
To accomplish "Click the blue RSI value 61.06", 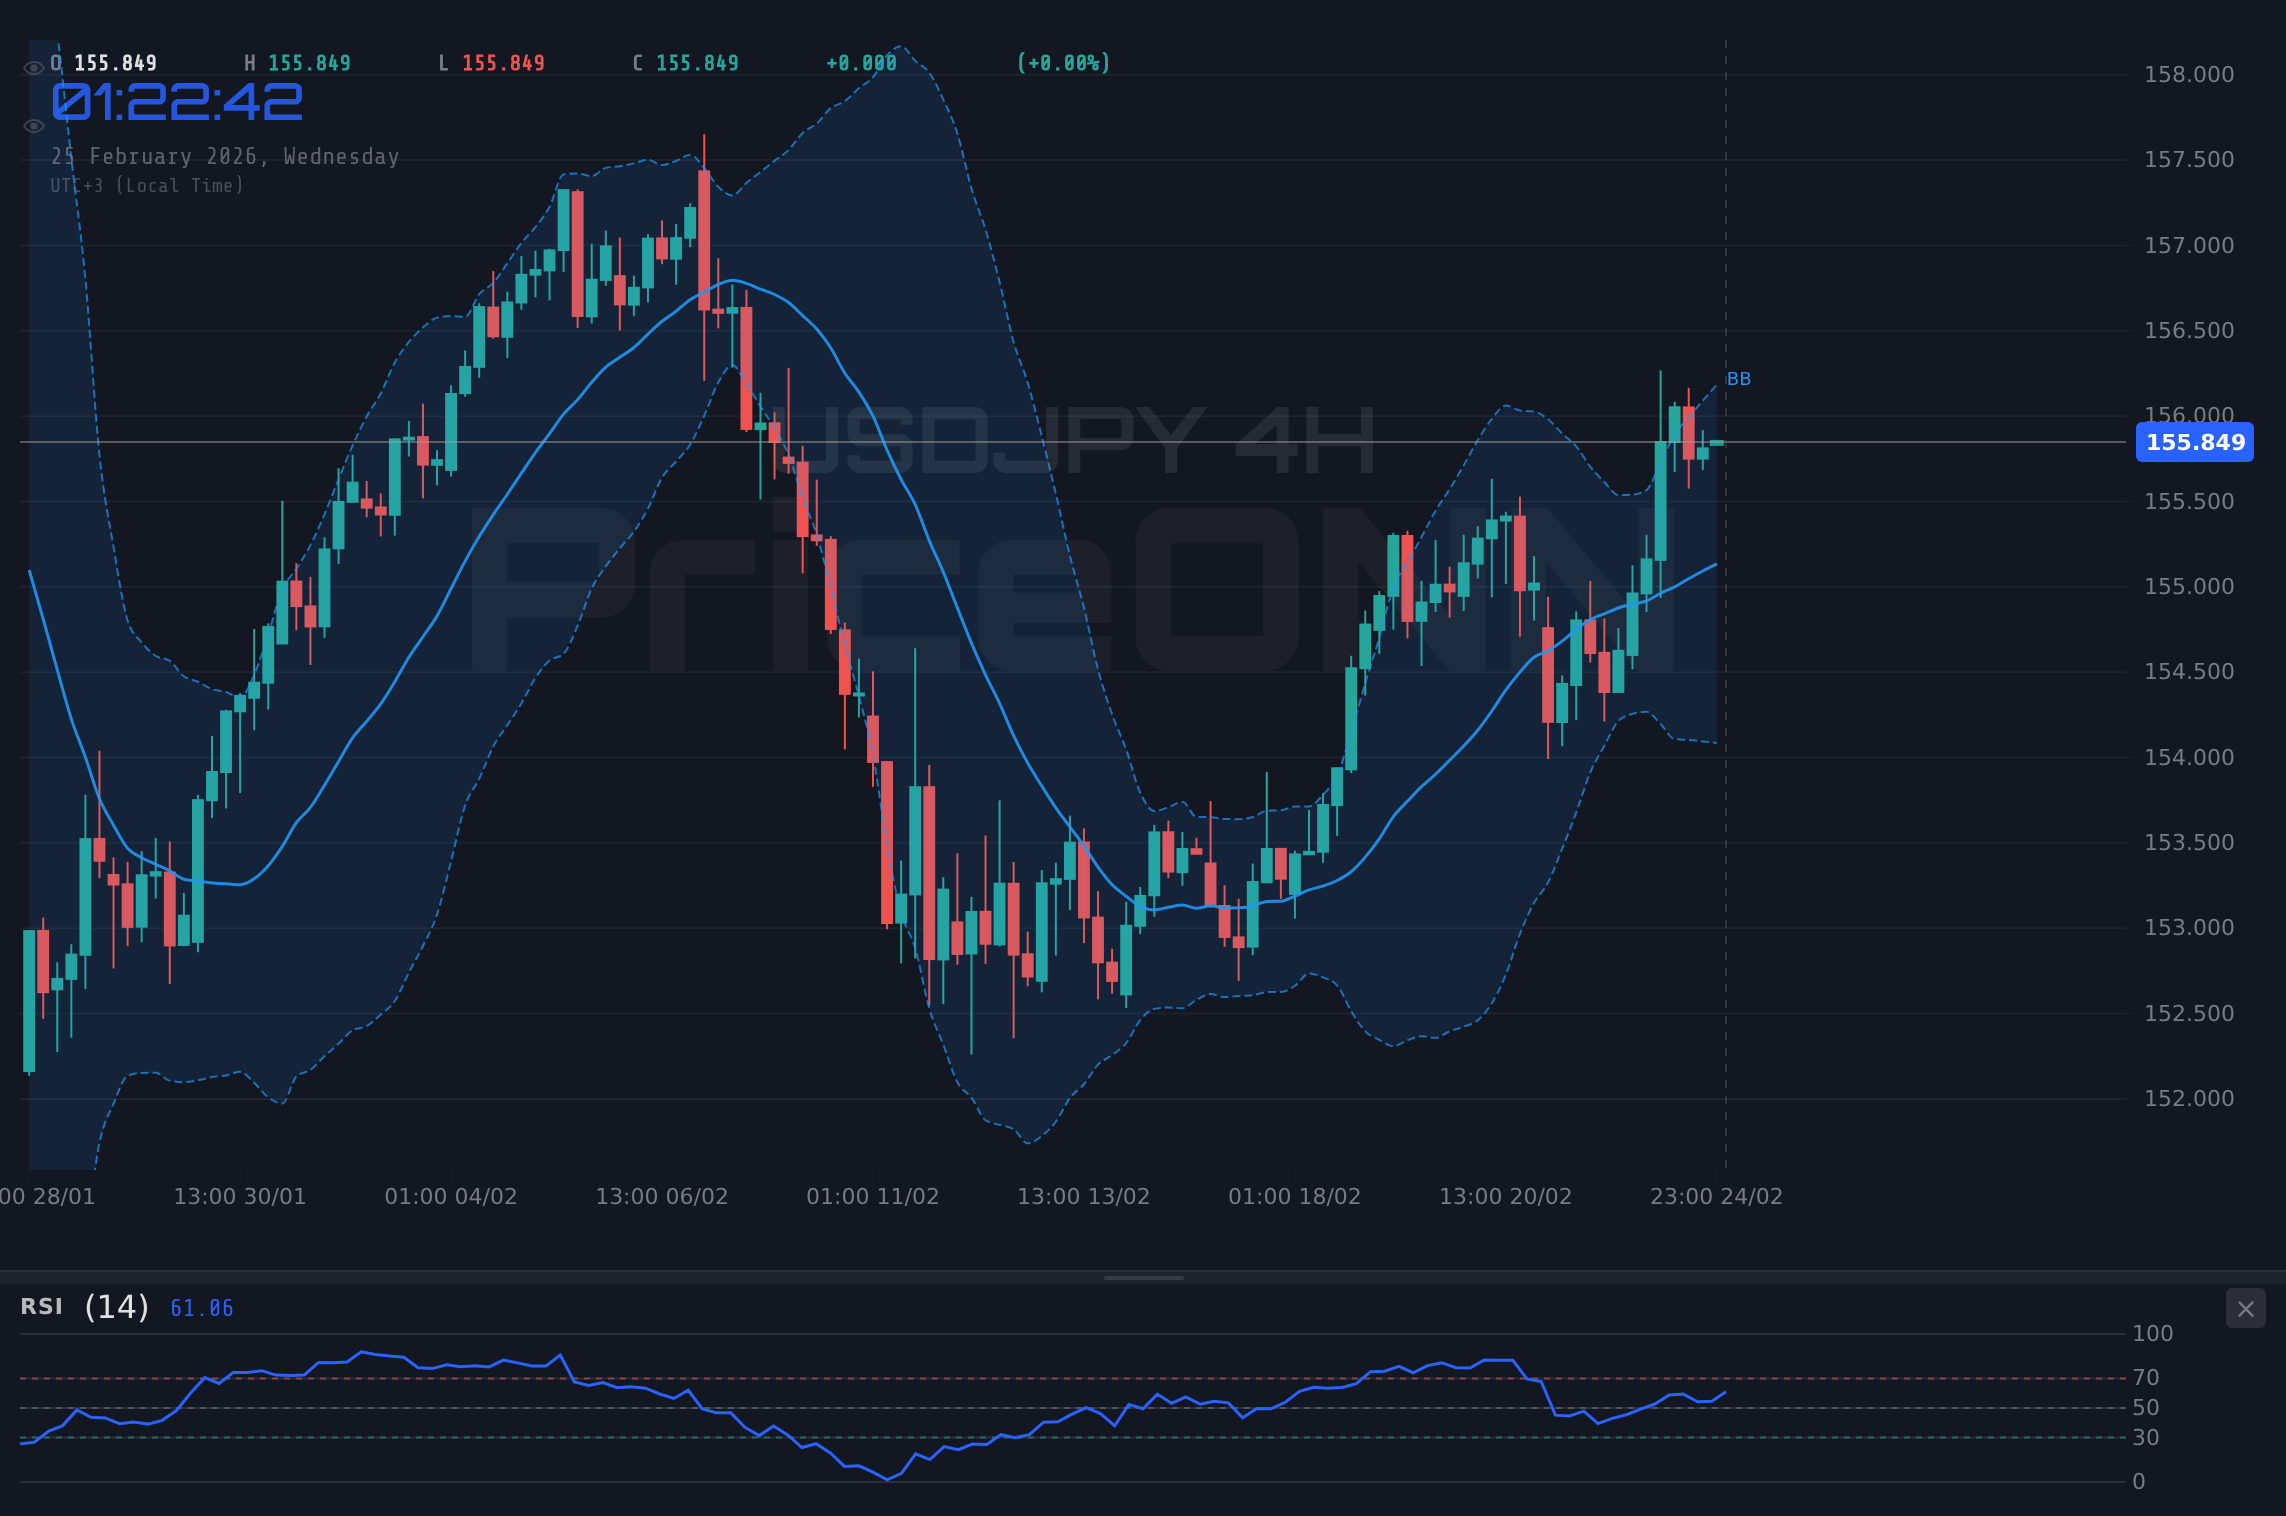I will point(200,1308).
